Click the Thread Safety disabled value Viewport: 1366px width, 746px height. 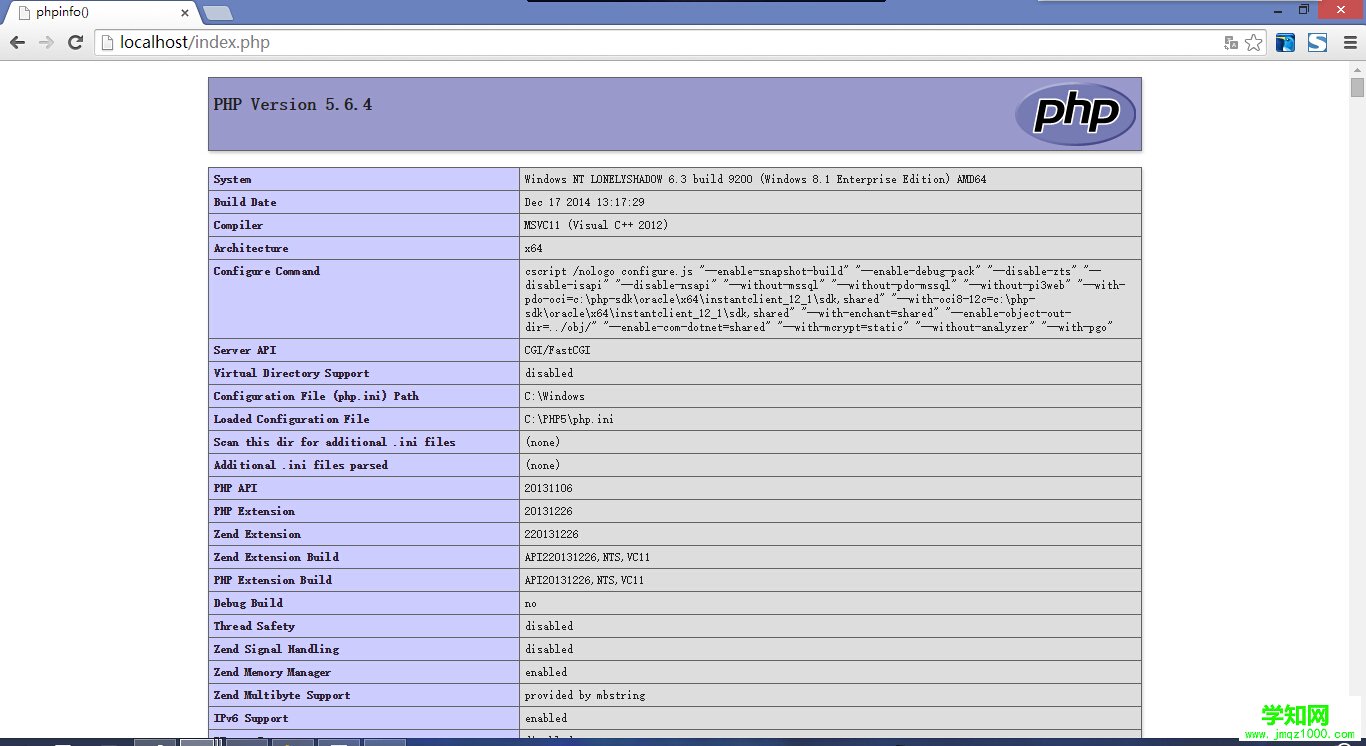click(x=549, y=626)
